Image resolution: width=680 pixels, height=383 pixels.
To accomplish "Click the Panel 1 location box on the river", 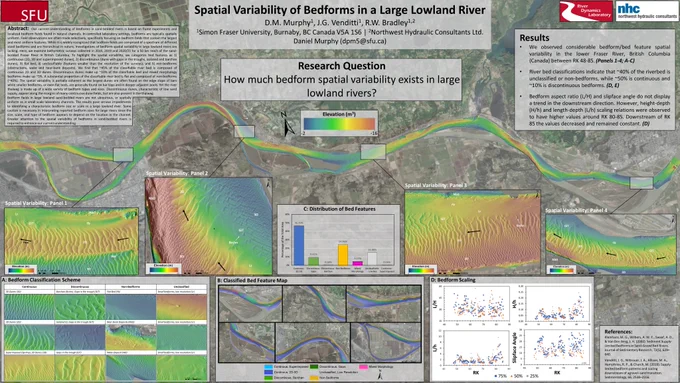I will pos(123,154).
